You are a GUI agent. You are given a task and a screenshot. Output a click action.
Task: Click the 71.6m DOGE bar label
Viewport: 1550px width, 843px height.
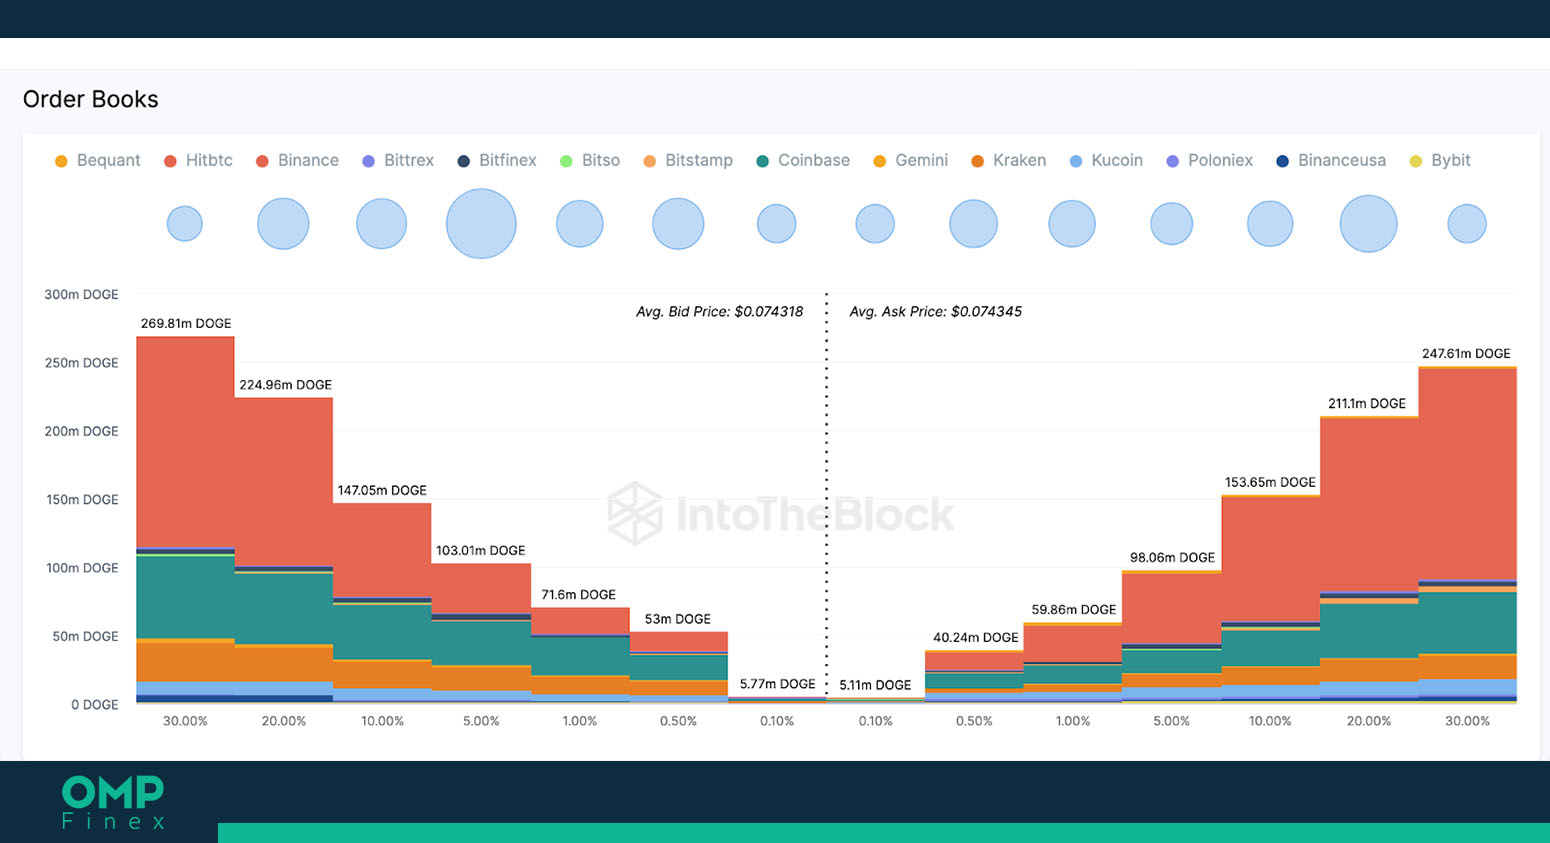(578, 594)
